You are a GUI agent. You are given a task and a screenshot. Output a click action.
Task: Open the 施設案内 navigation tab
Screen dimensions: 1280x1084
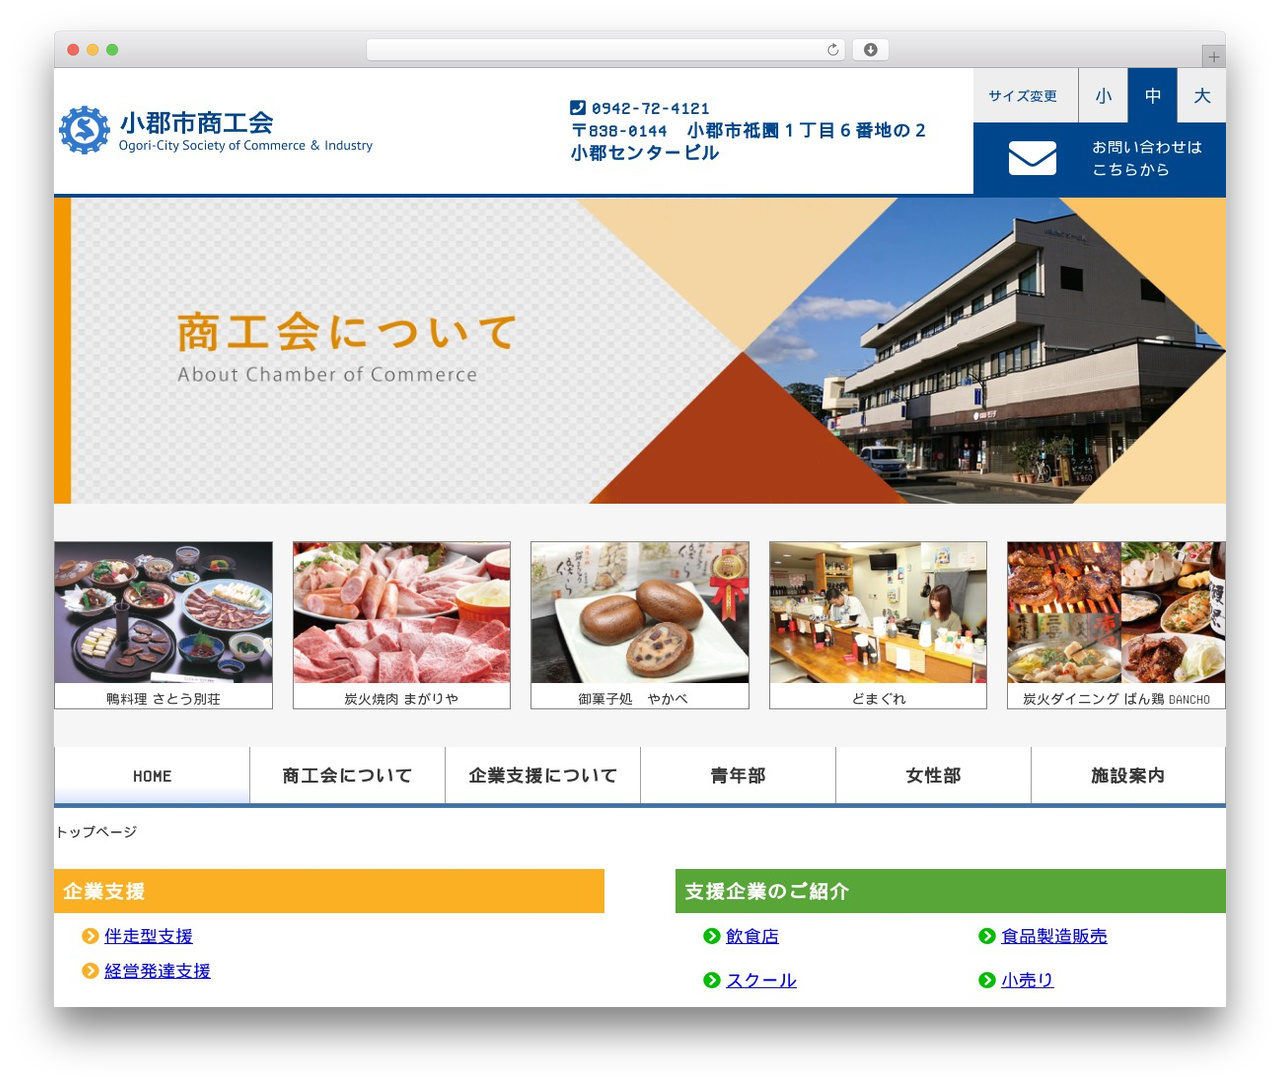1128,775
